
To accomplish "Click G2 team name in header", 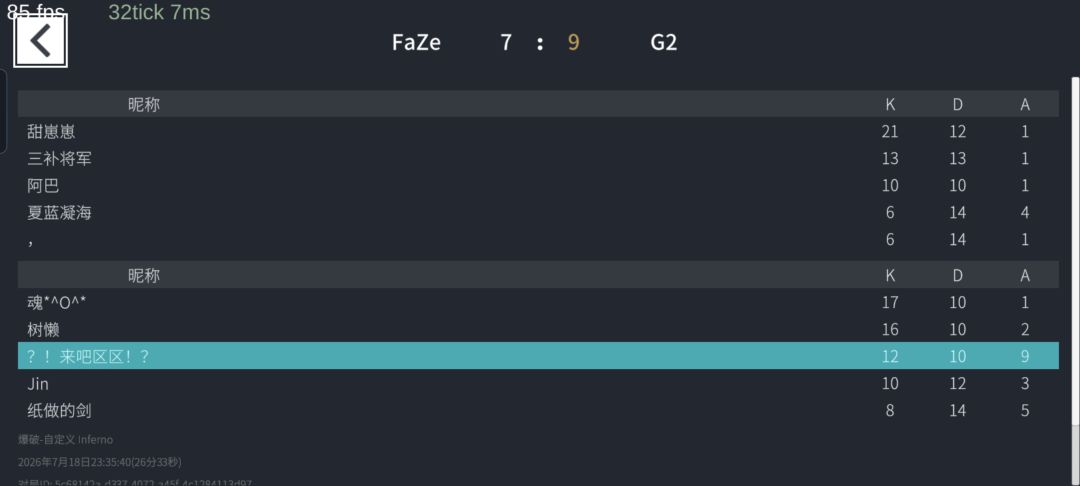I will coord(663,42).
